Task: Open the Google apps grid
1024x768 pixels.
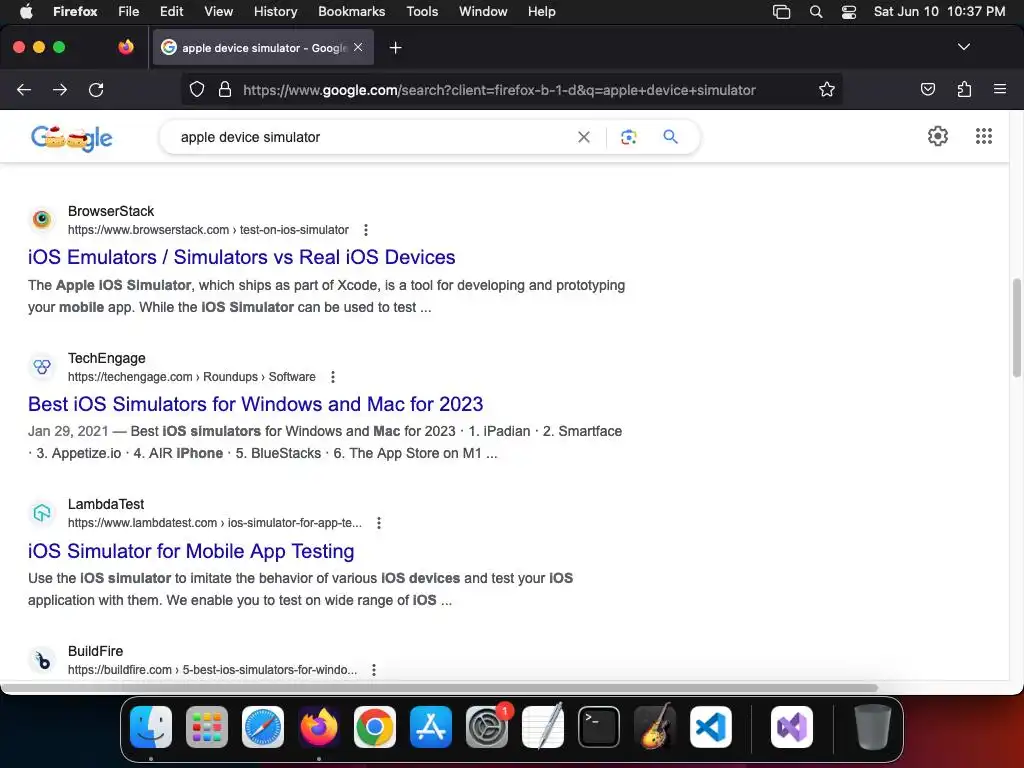Action: tap(984, 136)
